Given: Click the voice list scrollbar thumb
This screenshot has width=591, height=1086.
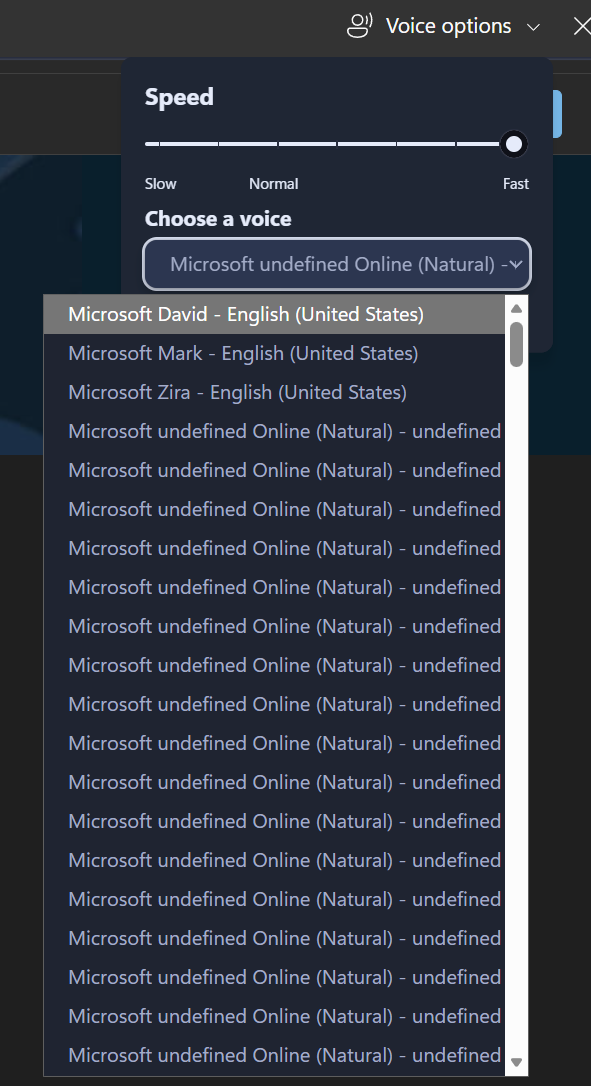Looking at the screenshot, I should [516, 344].
